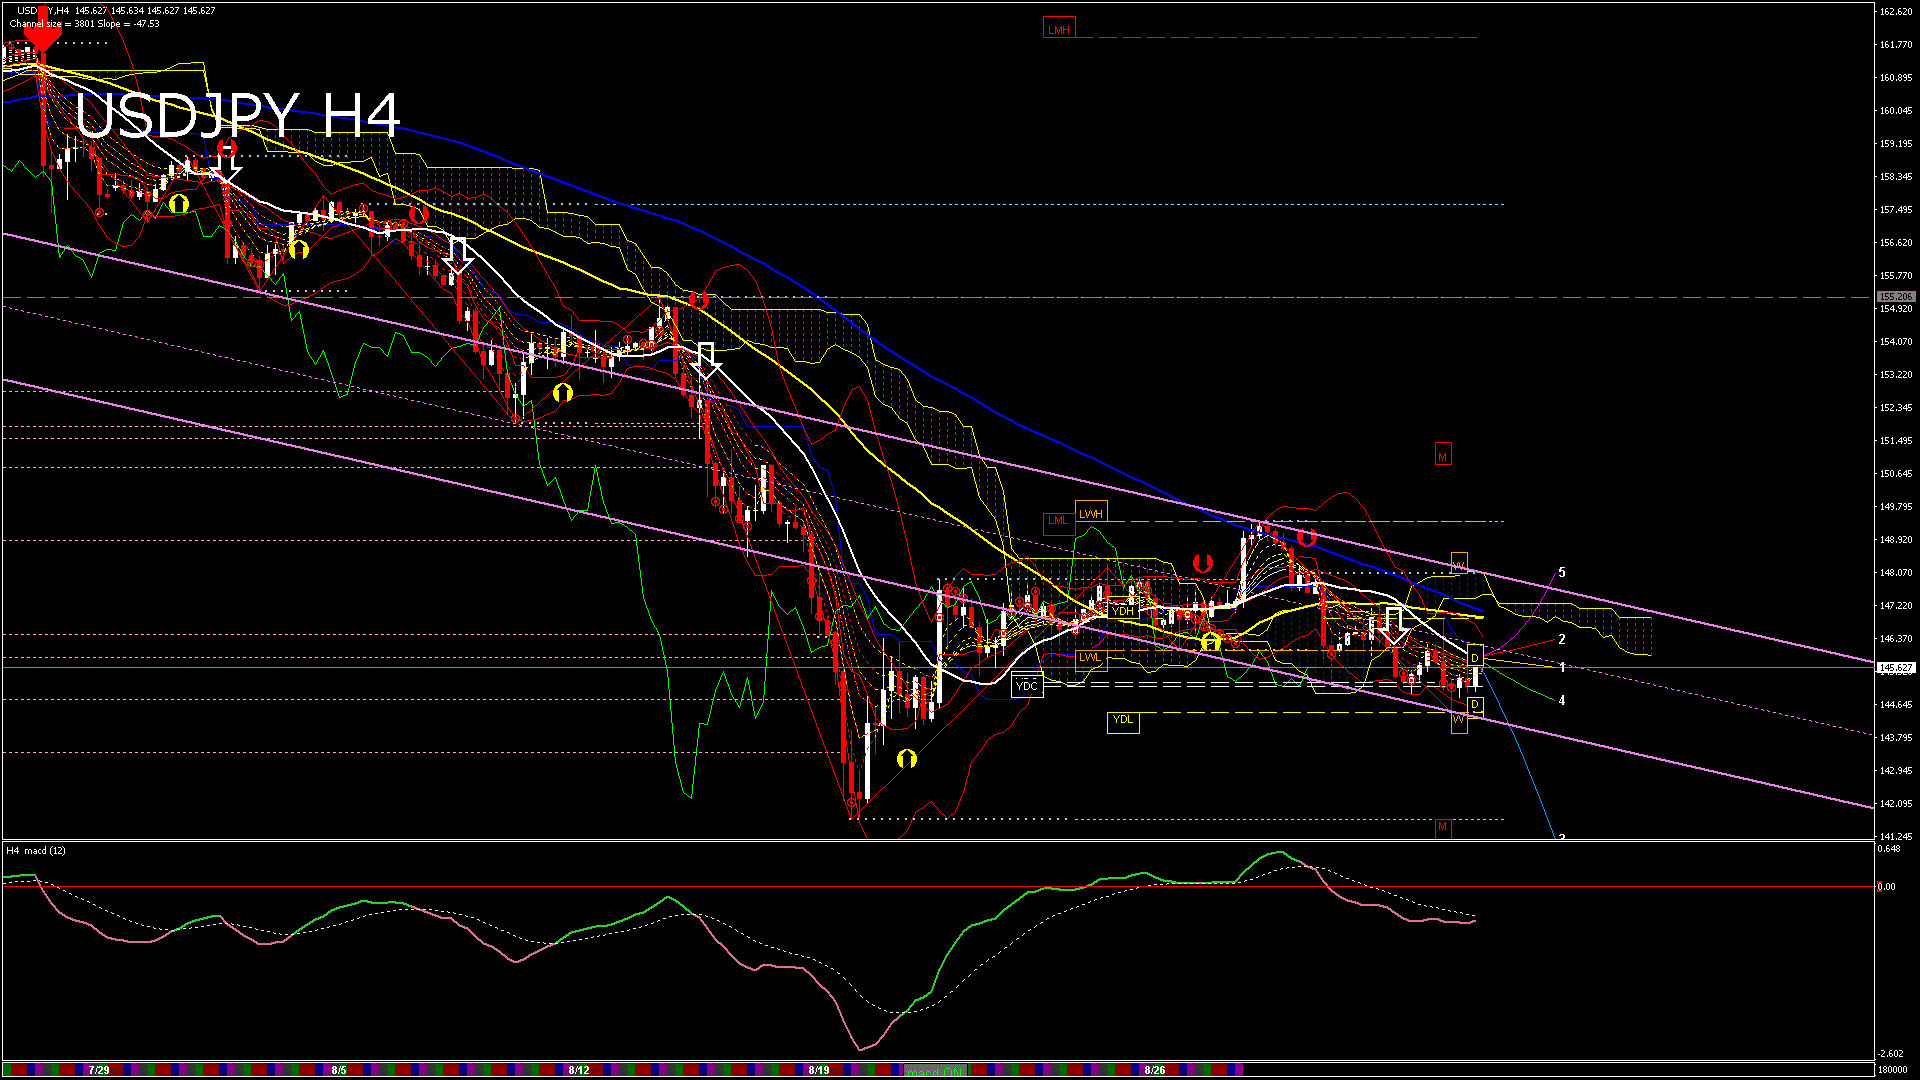Click the orange LWL level label
Viewport: 1920px width, 1080px height.
click(x=1090, y=658)
